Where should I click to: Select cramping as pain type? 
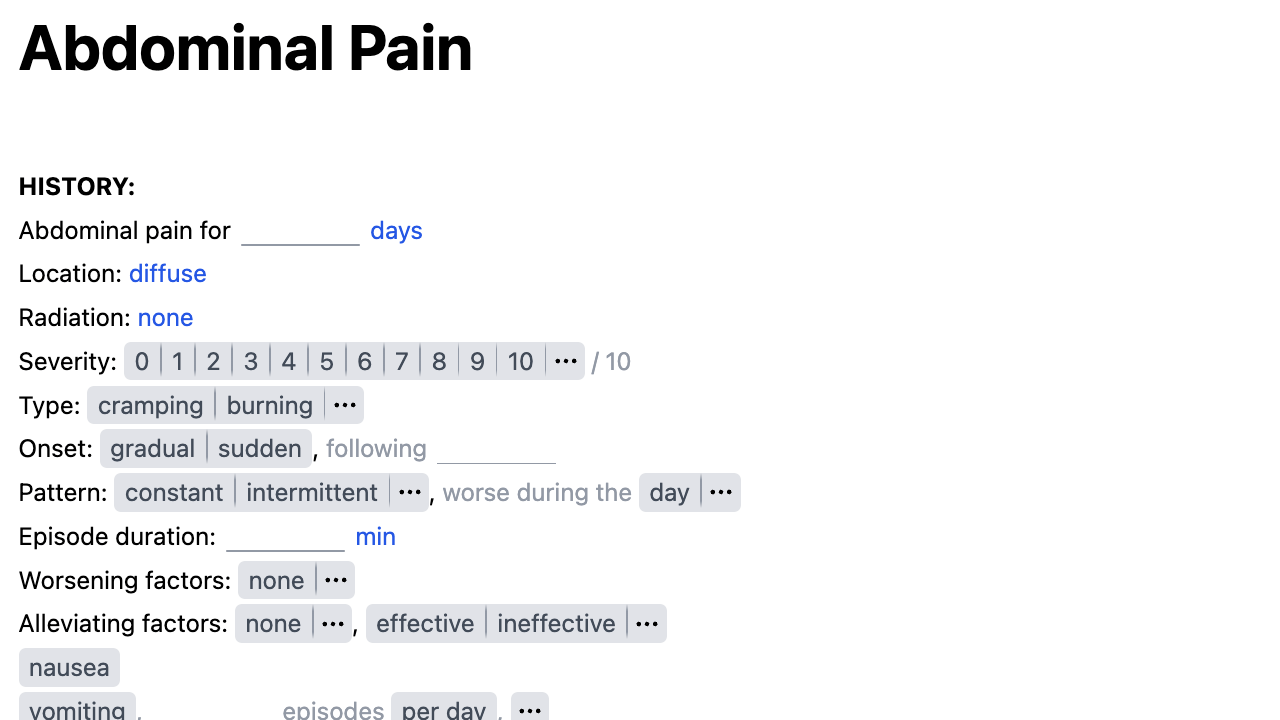(150, 404)
